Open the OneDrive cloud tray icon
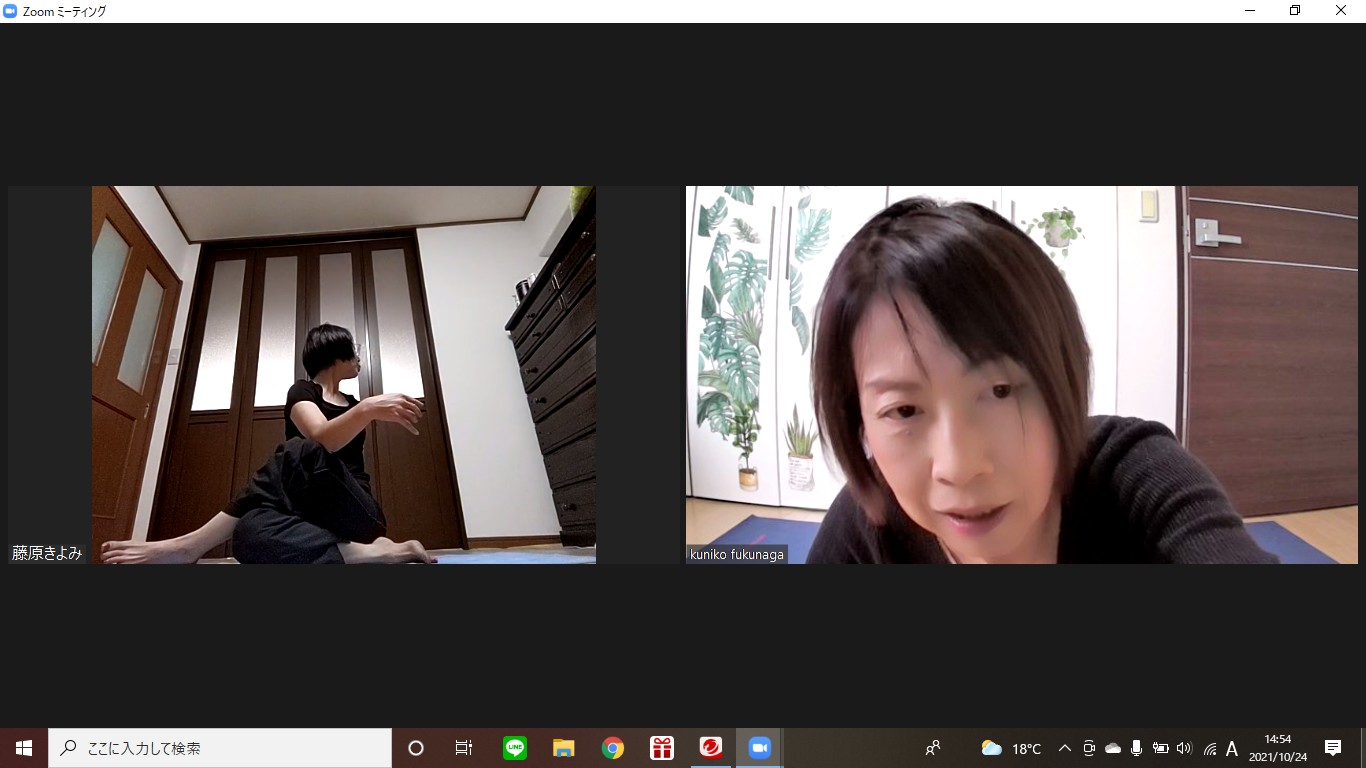 [x=1113, y=748]
